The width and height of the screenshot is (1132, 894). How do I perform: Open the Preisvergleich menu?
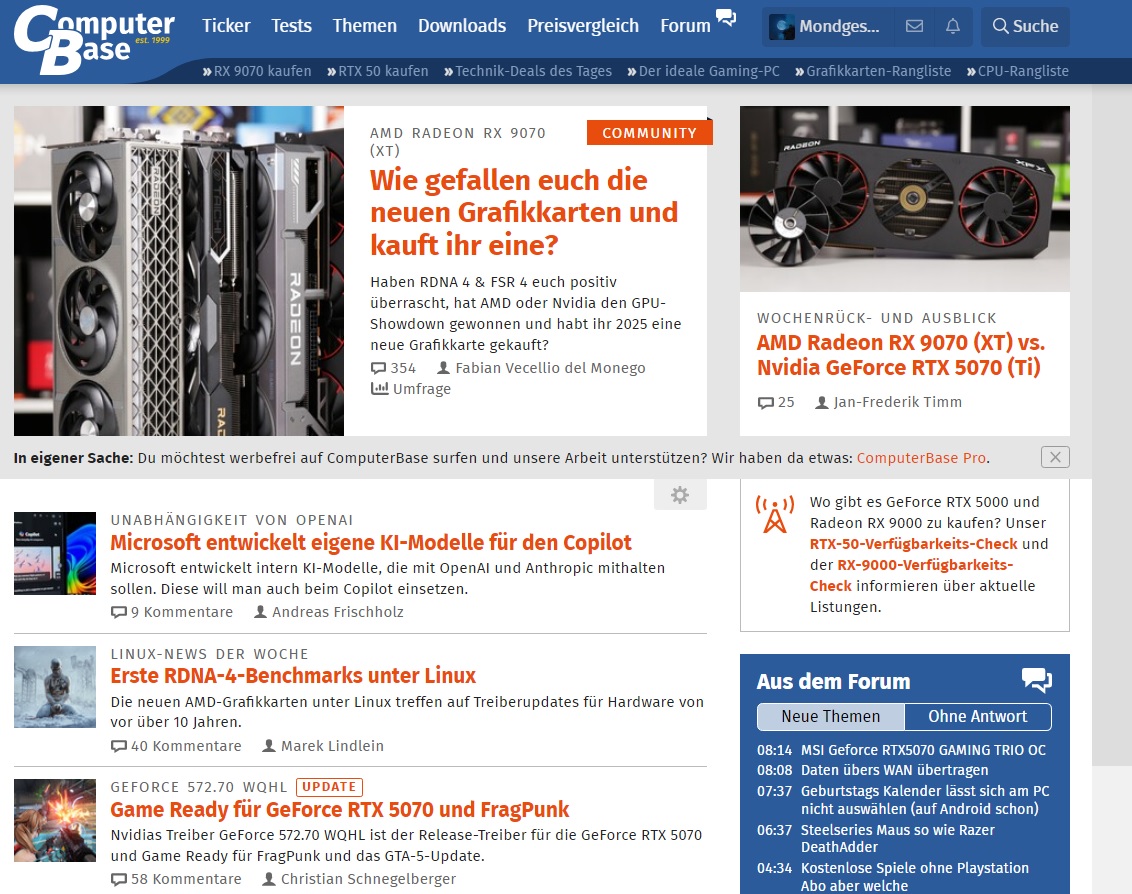(583, 26)
